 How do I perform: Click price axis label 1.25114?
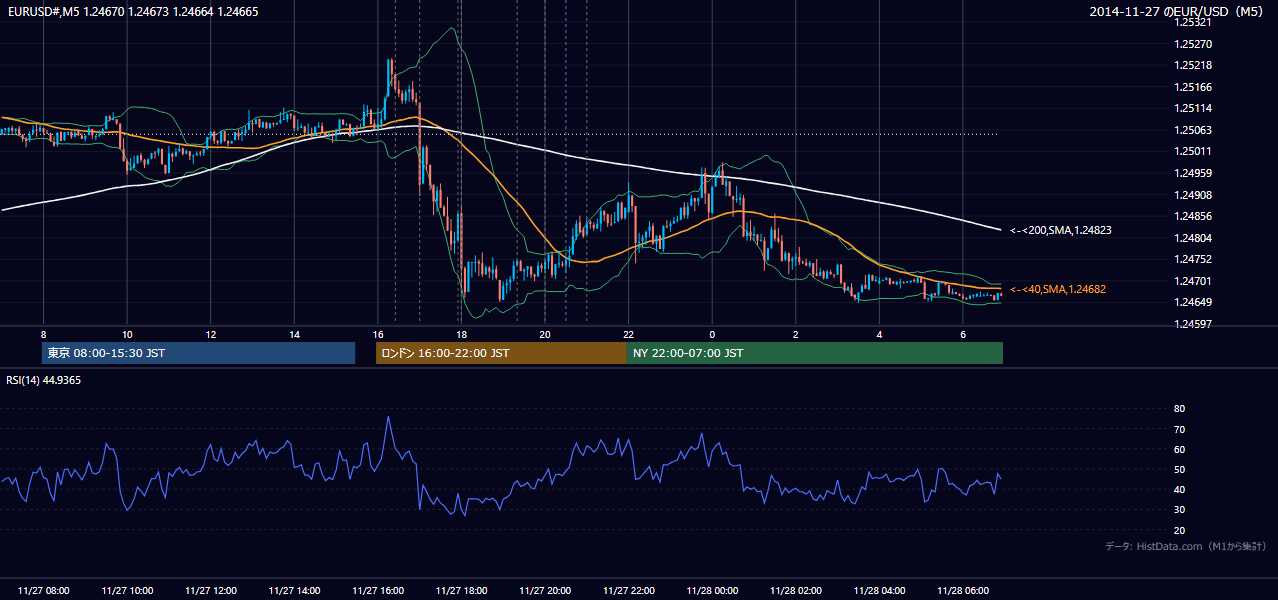[x=1193, y=108]
